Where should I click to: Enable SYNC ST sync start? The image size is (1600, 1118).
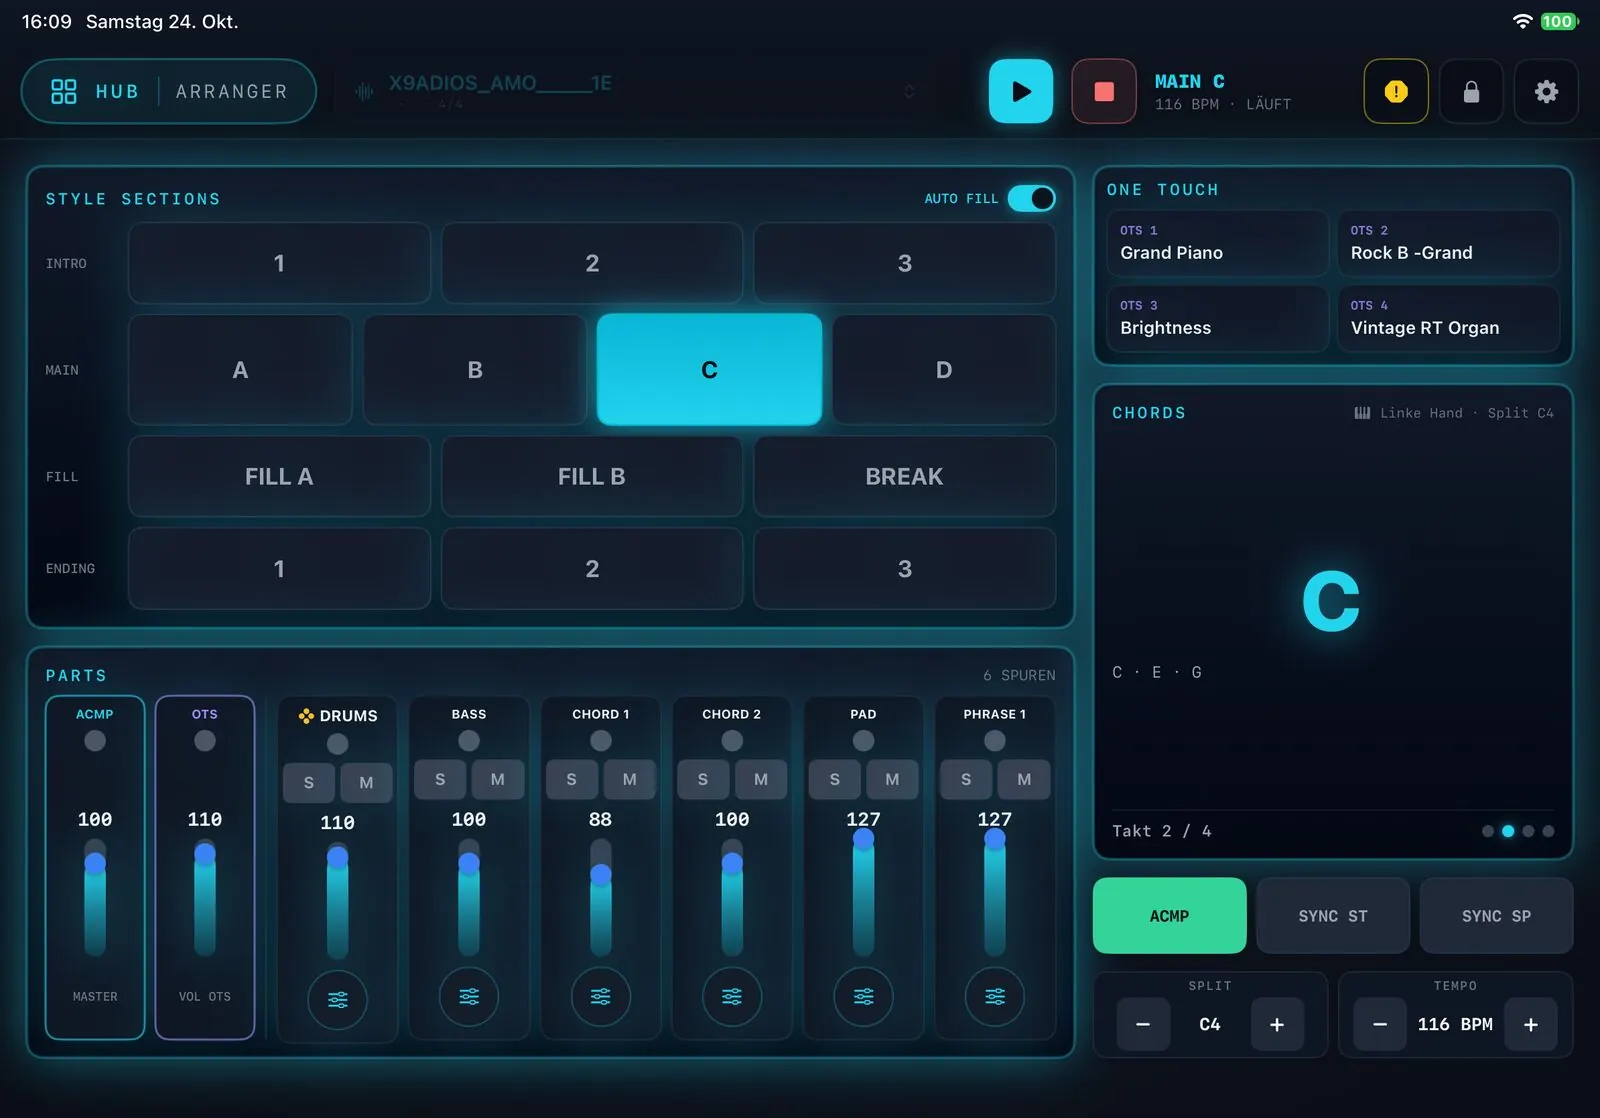click(x=1333, y=915)
